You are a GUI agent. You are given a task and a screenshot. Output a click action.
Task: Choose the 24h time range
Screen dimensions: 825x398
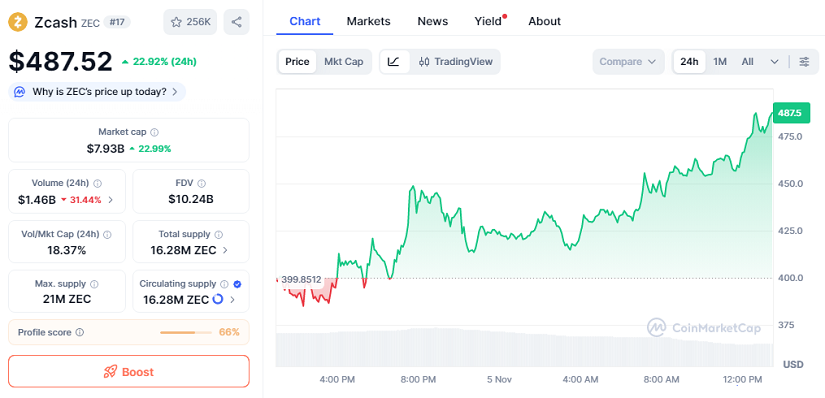(689, 62)
